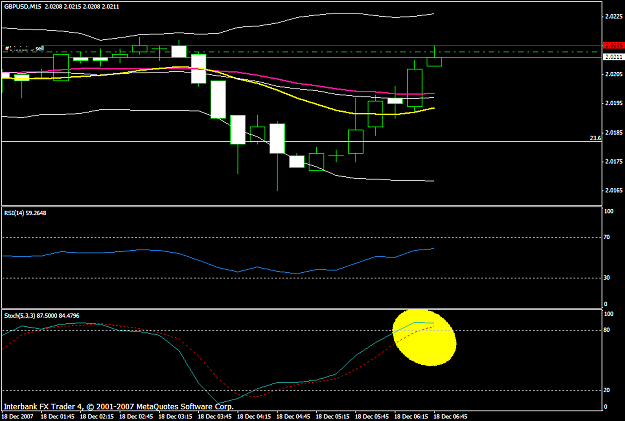625x421 pixels.
Task: Click the 18 Dec 03:15 time label
Action: point(175,417)
